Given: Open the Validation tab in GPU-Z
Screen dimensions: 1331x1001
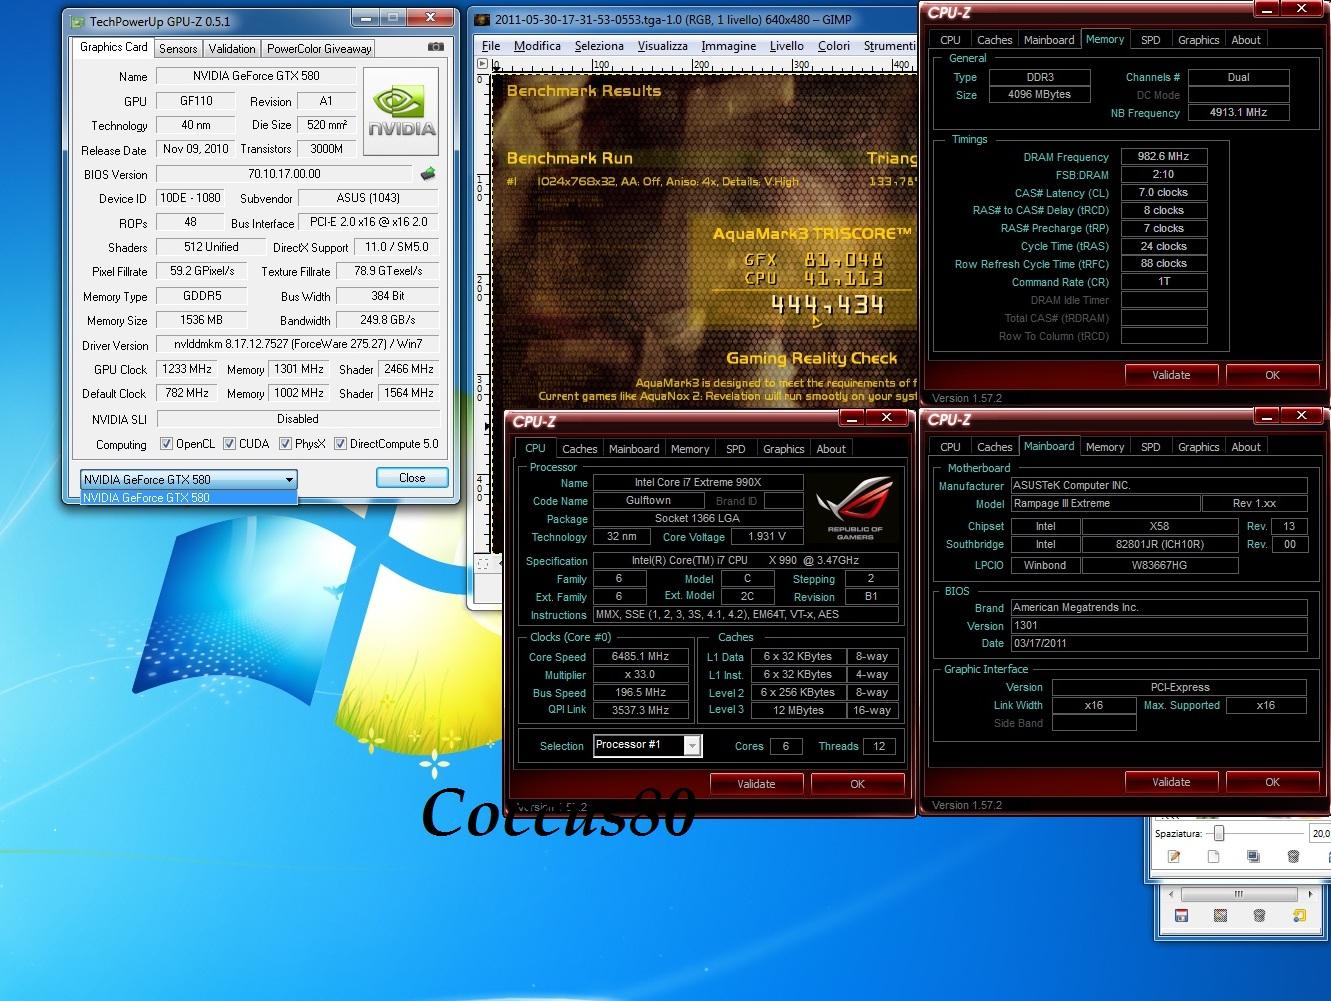Looking at the screenshot, I should 232,48.
